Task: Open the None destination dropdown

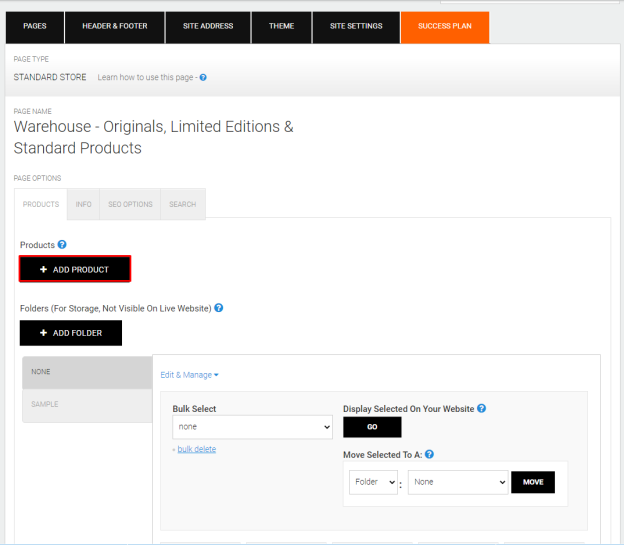Action: pos(458,482)
